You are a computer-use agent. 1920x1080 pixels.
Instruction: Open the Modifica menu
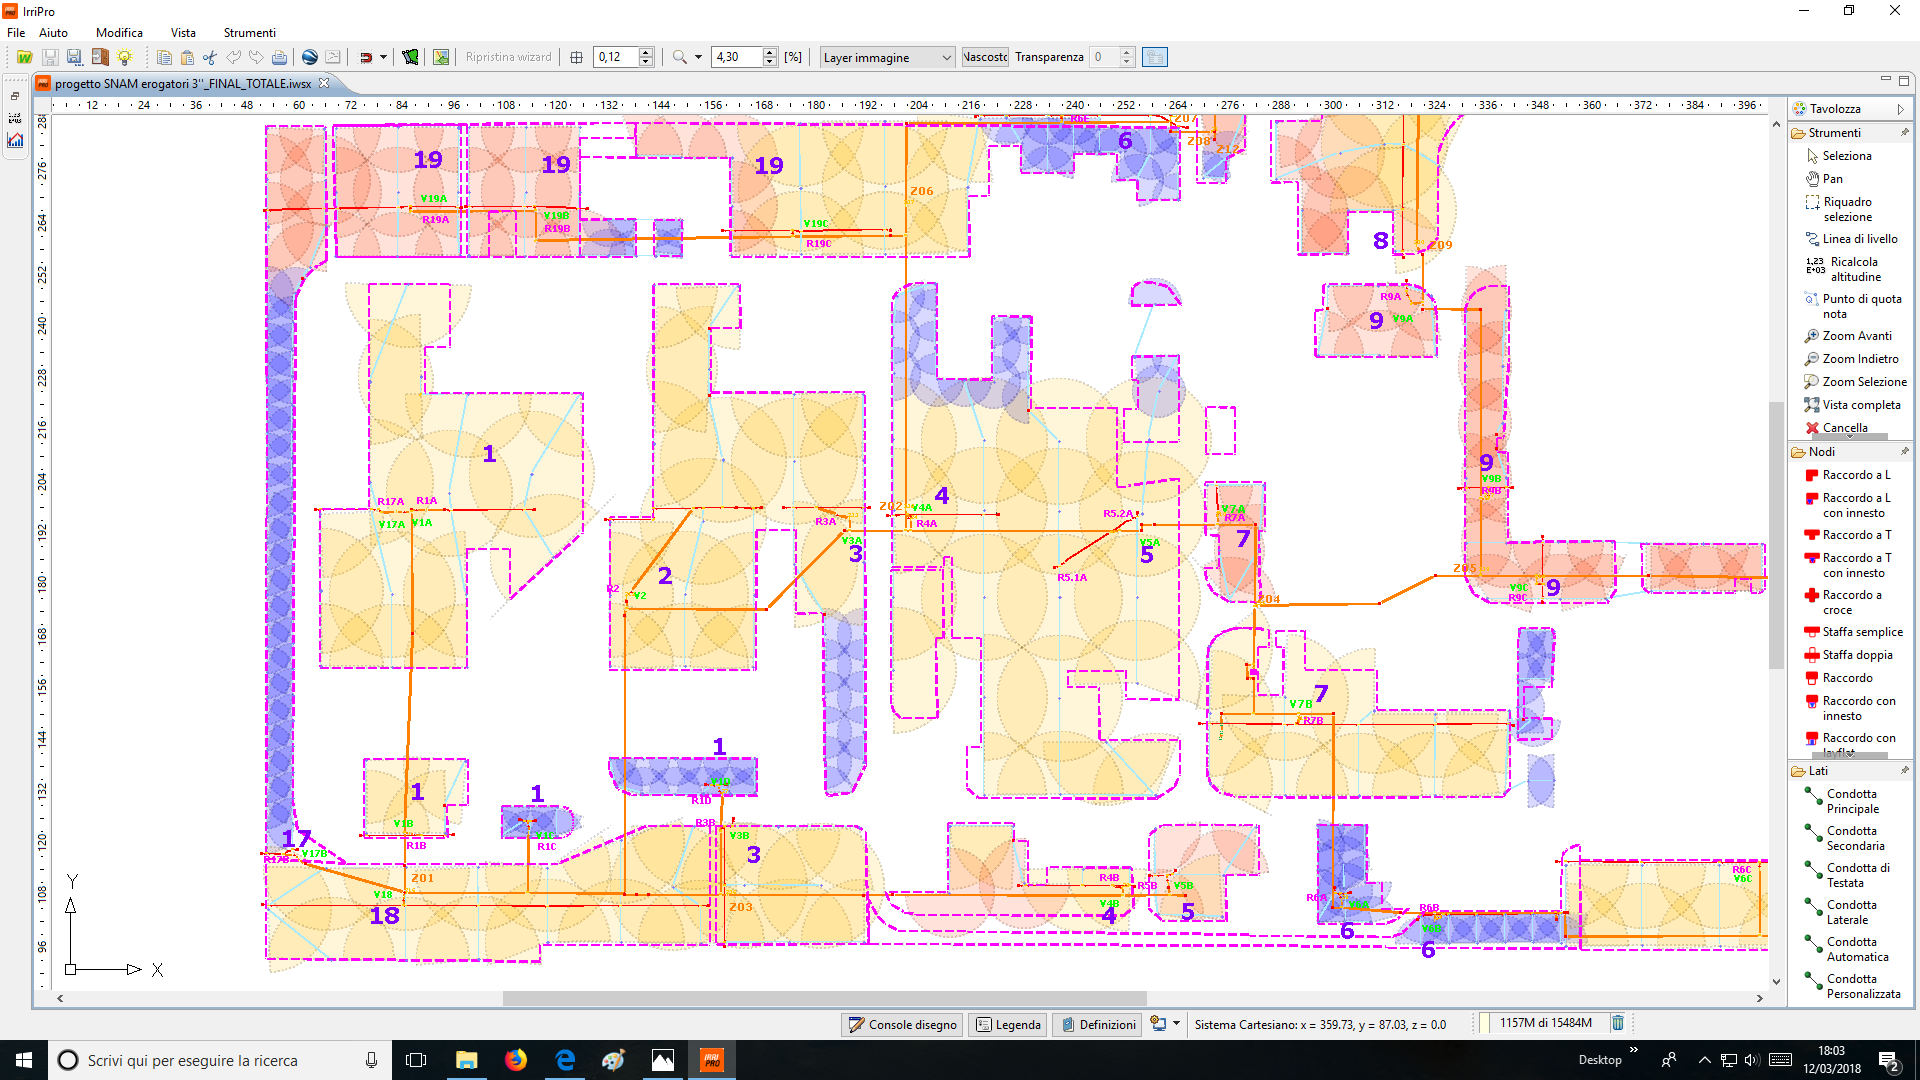point(119,33)
